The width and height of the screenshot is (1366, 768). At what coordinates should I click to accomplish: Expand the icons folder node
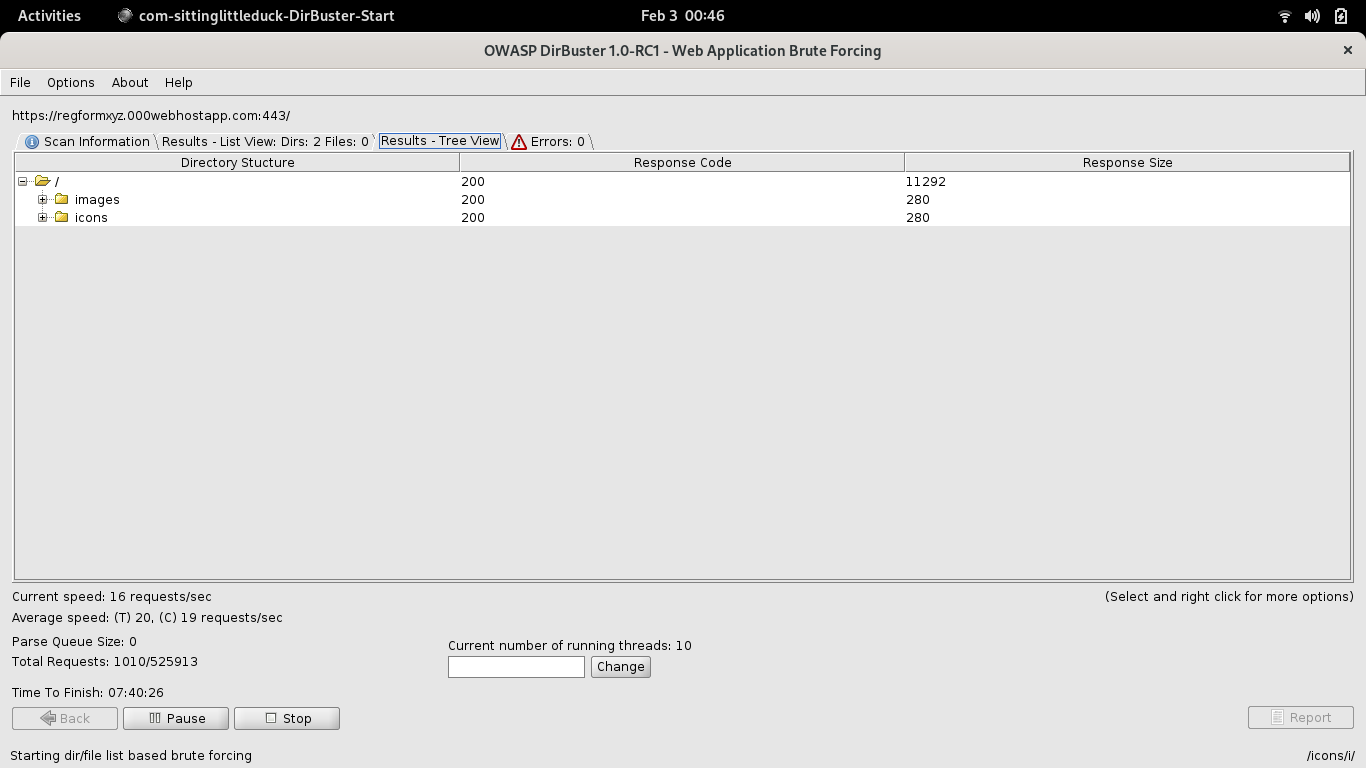(x=42, y=217)
